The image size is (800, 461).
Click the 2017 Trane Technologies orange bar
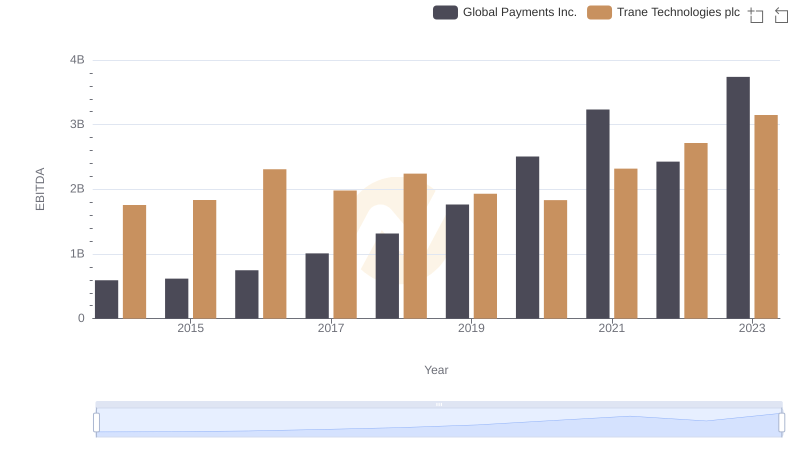pyautogui.click(x=345, y=254)
